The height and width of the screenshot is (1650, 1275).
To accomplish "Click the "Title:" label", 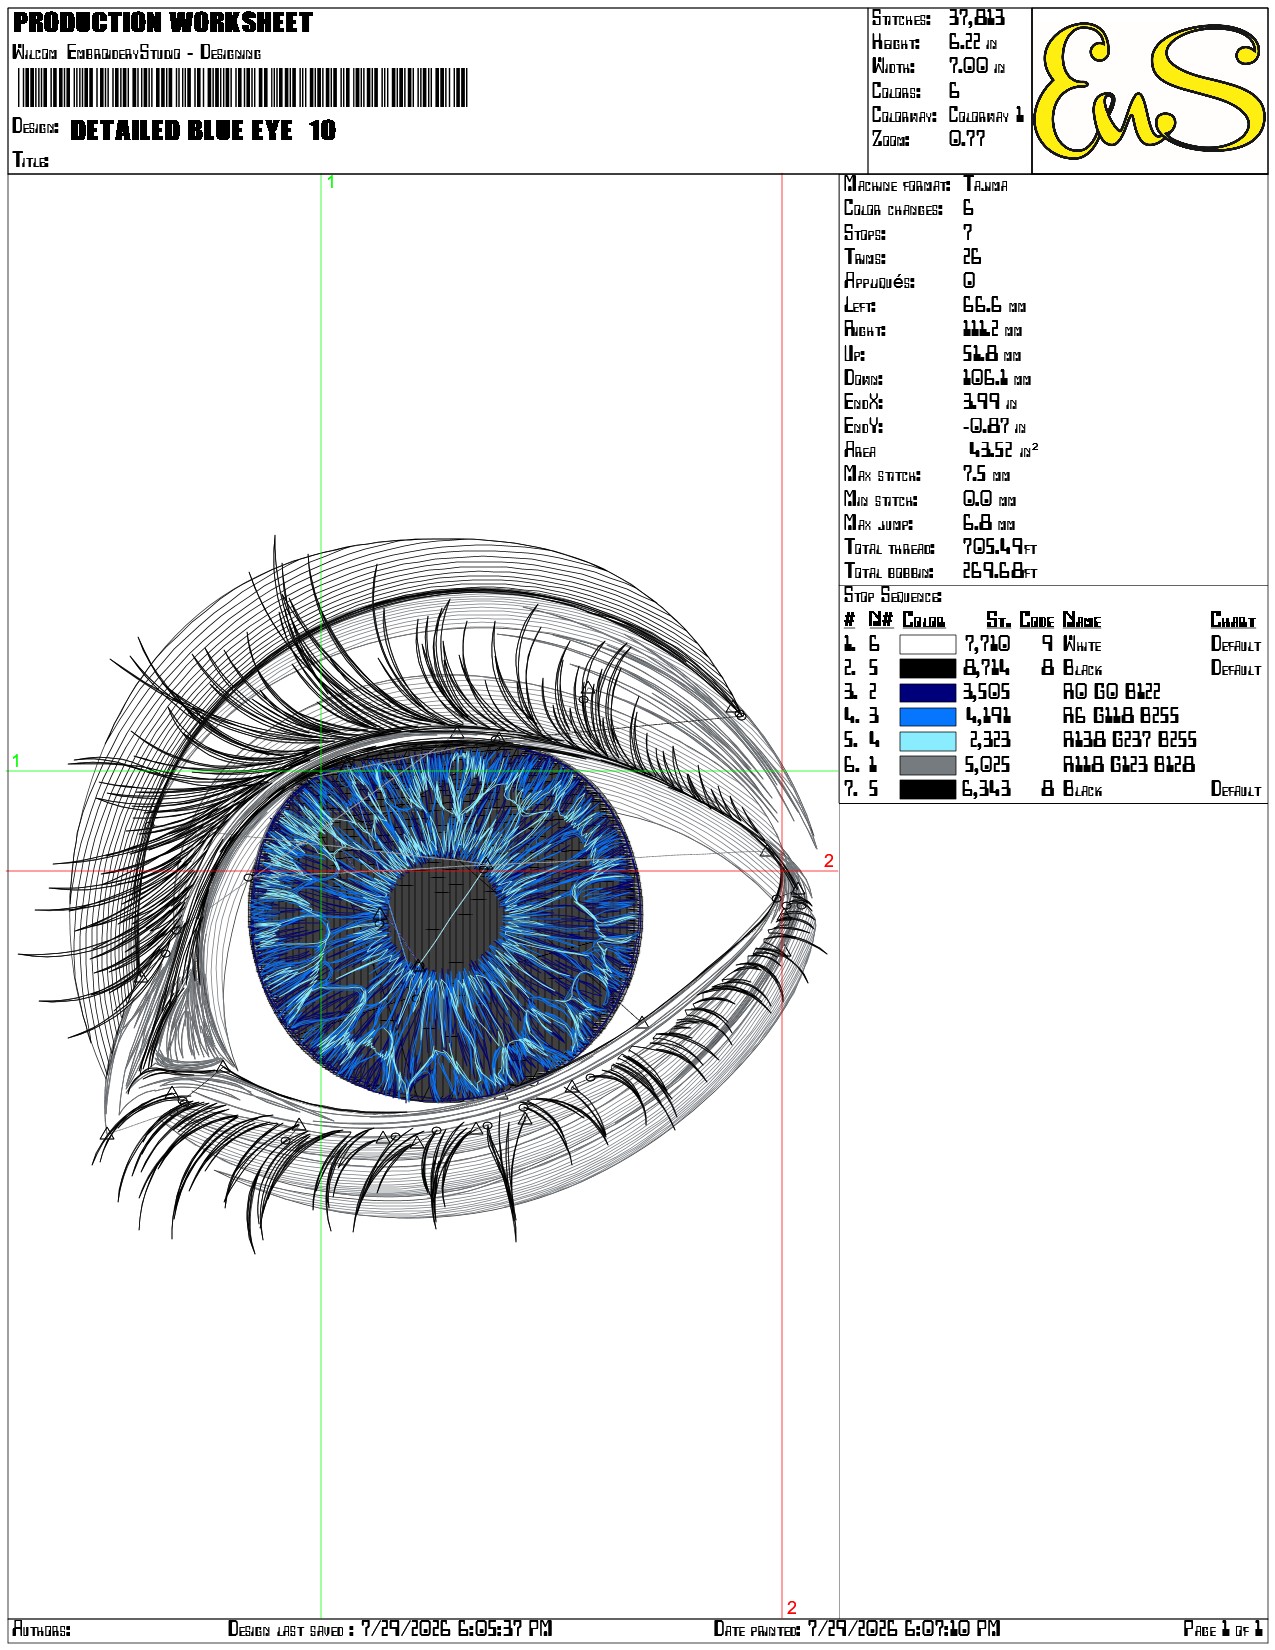I will tap(30, 160).
